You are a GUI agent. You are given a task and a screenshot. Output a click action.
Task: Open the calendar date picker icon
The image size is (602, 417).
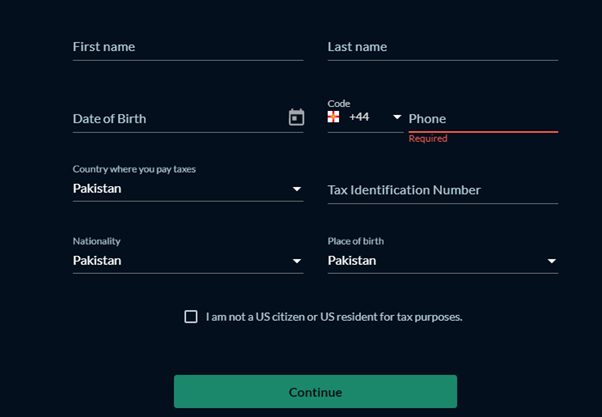coord(296,117)
